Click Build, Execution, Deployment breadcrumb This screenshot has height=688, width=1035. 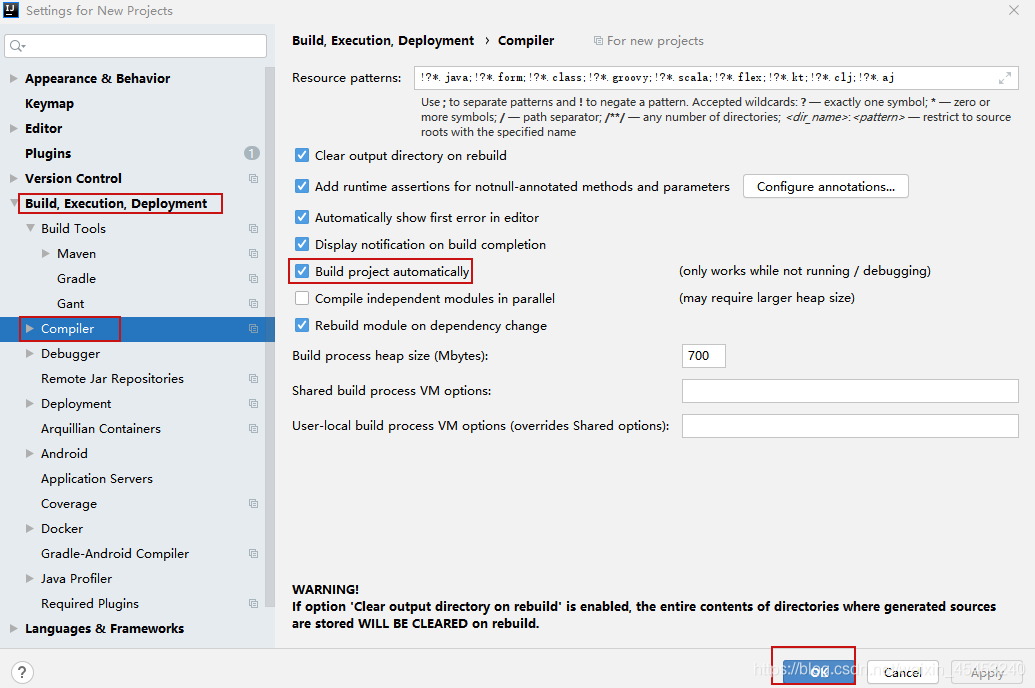383,41
